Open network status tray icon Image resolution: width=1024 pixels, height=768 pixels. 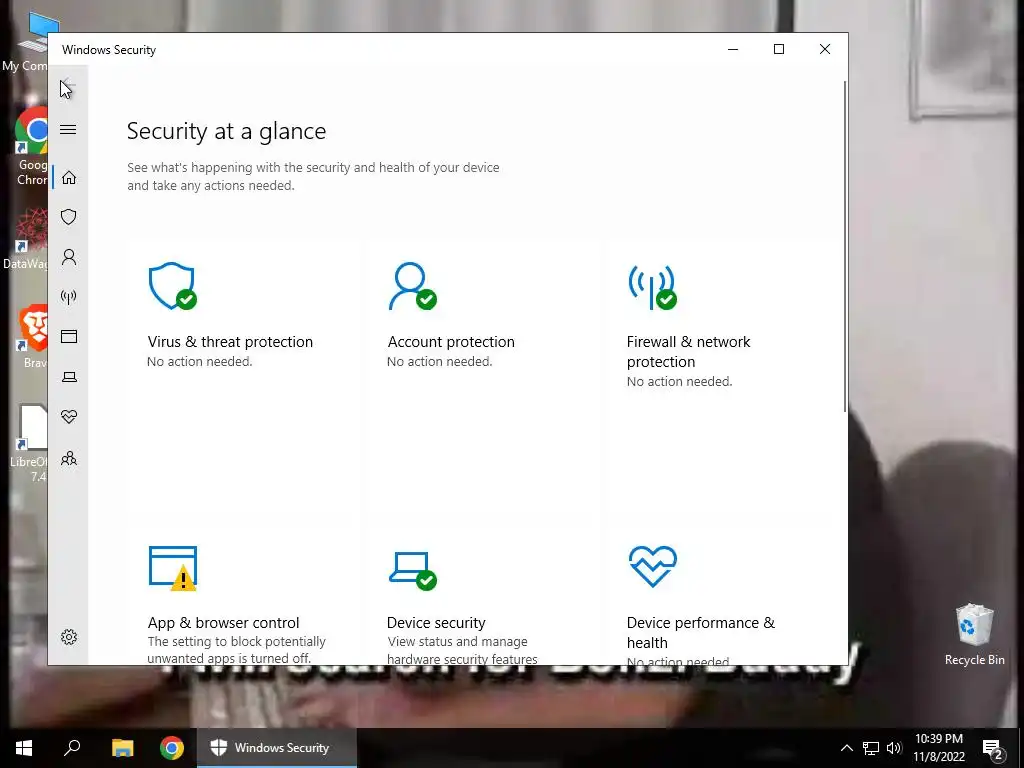click(x=871, y=748)
